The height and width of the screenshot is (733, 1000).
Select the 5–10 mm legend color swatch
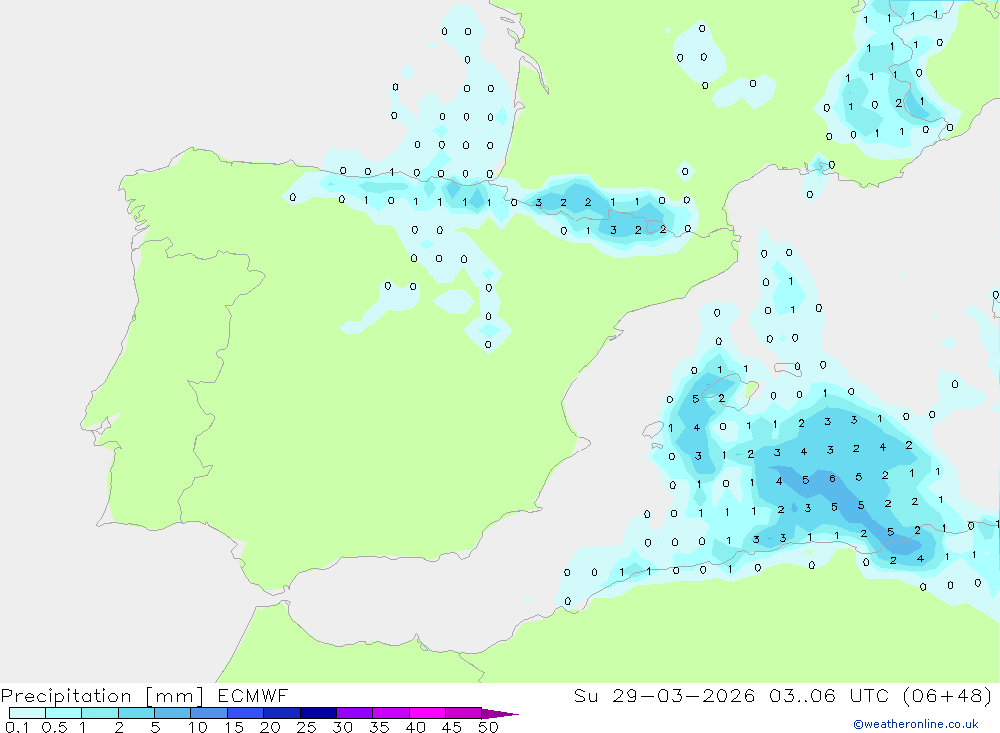tap(173, 713)
